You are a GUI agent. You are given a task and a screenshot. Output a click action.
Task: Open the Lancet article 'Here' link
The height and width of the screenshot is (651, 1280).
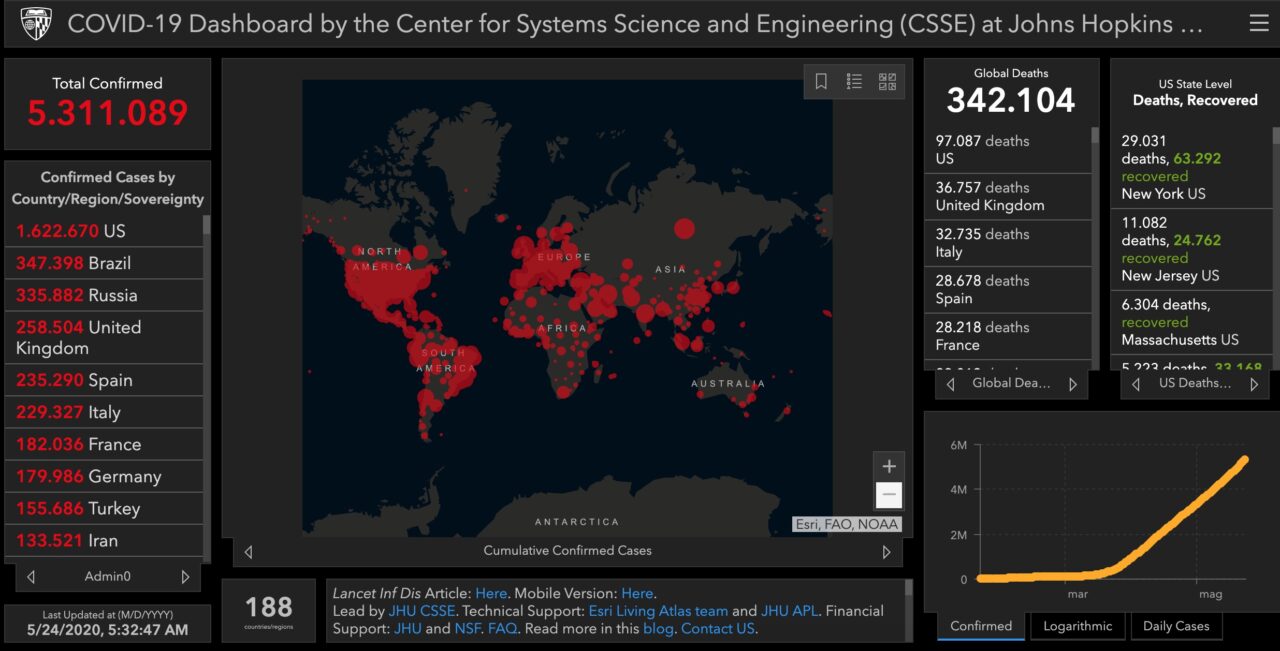pos(491,593)
